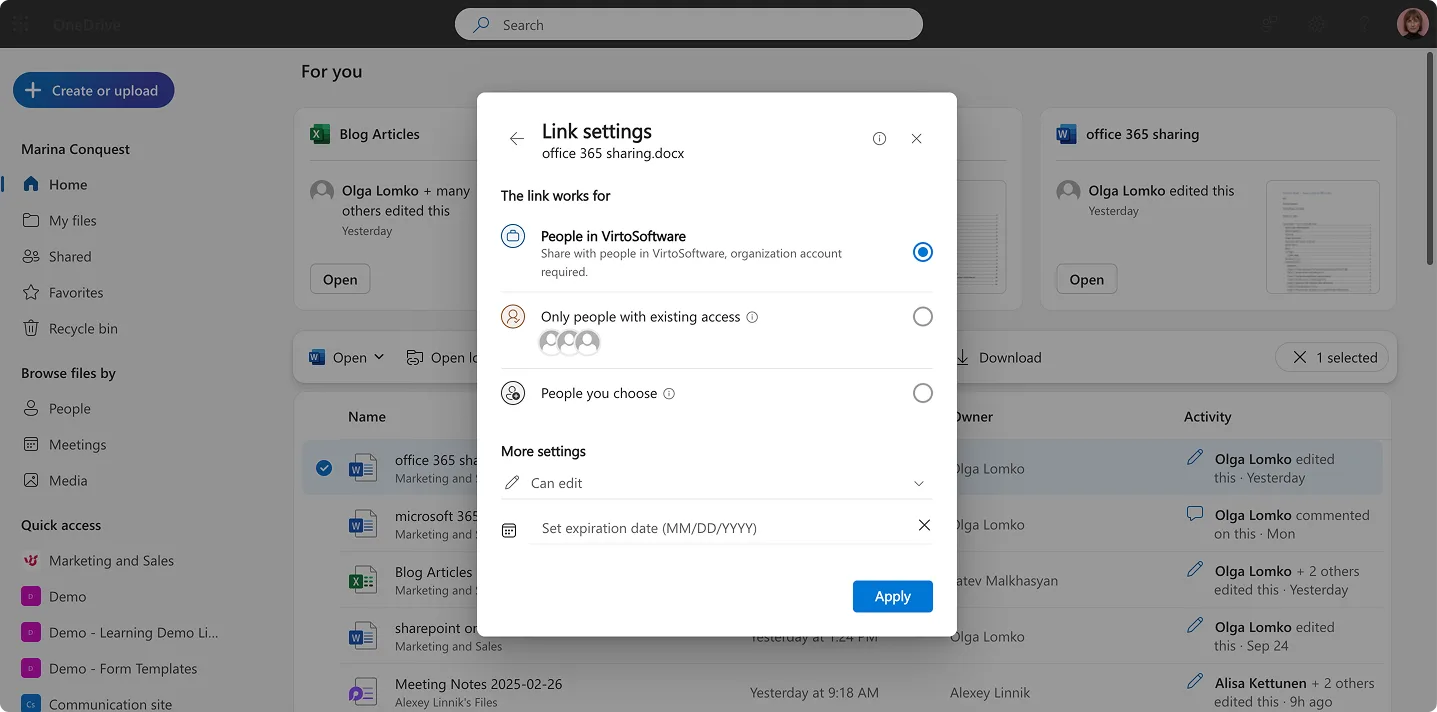Click the comment icon on Olga Lomko's activity
Screen dimensions: 1437x712
pos(1194,513)
